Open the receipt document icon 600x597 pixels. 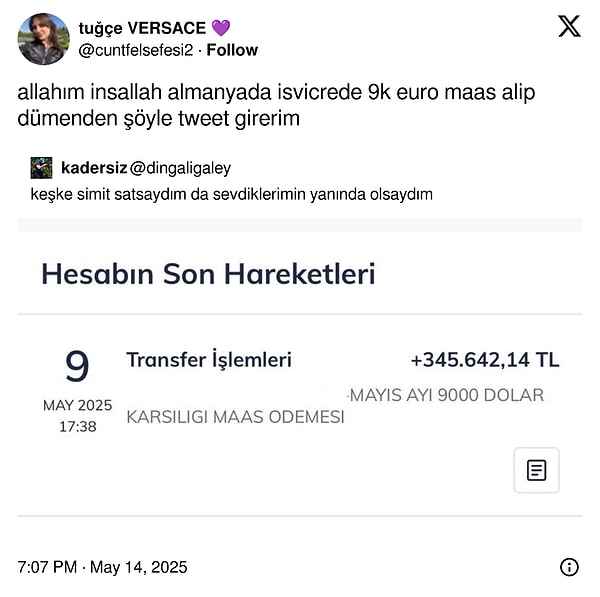(x=536, y=470)
